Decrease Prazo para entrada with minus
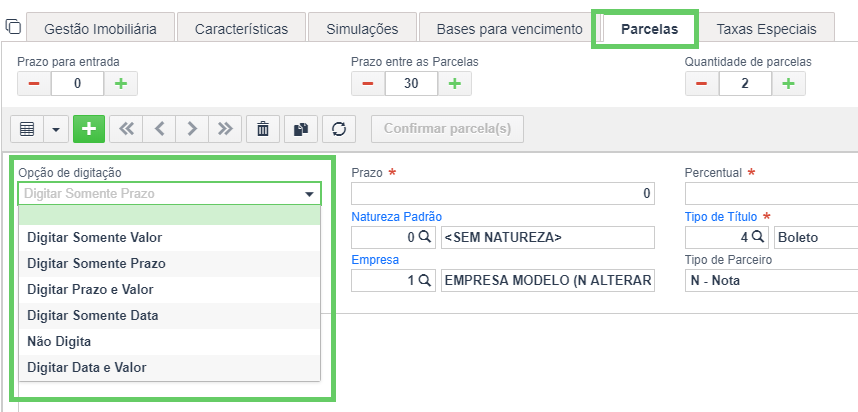858x412 pixels. pyautogui.click(x=34, y=84)
